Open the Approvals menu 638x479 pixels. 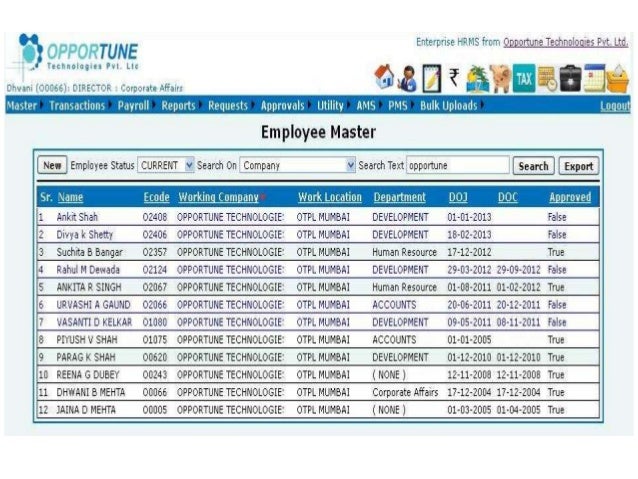(x=283, y=106)
